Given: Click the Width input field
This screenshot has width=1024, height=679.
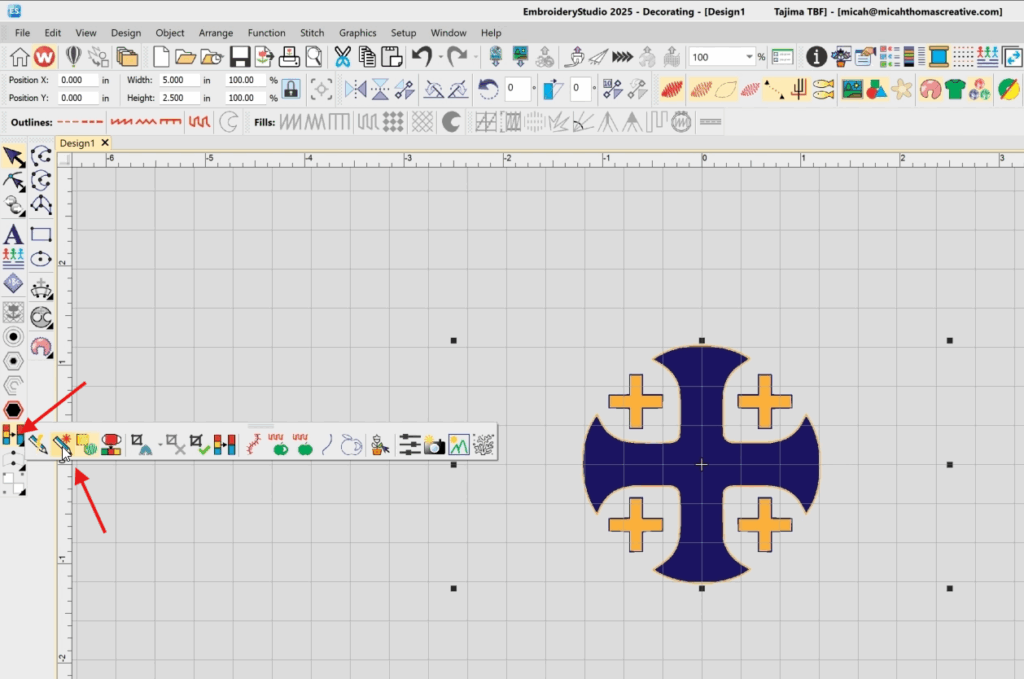Looking at the screenshot, I should [x=178, y=79].
